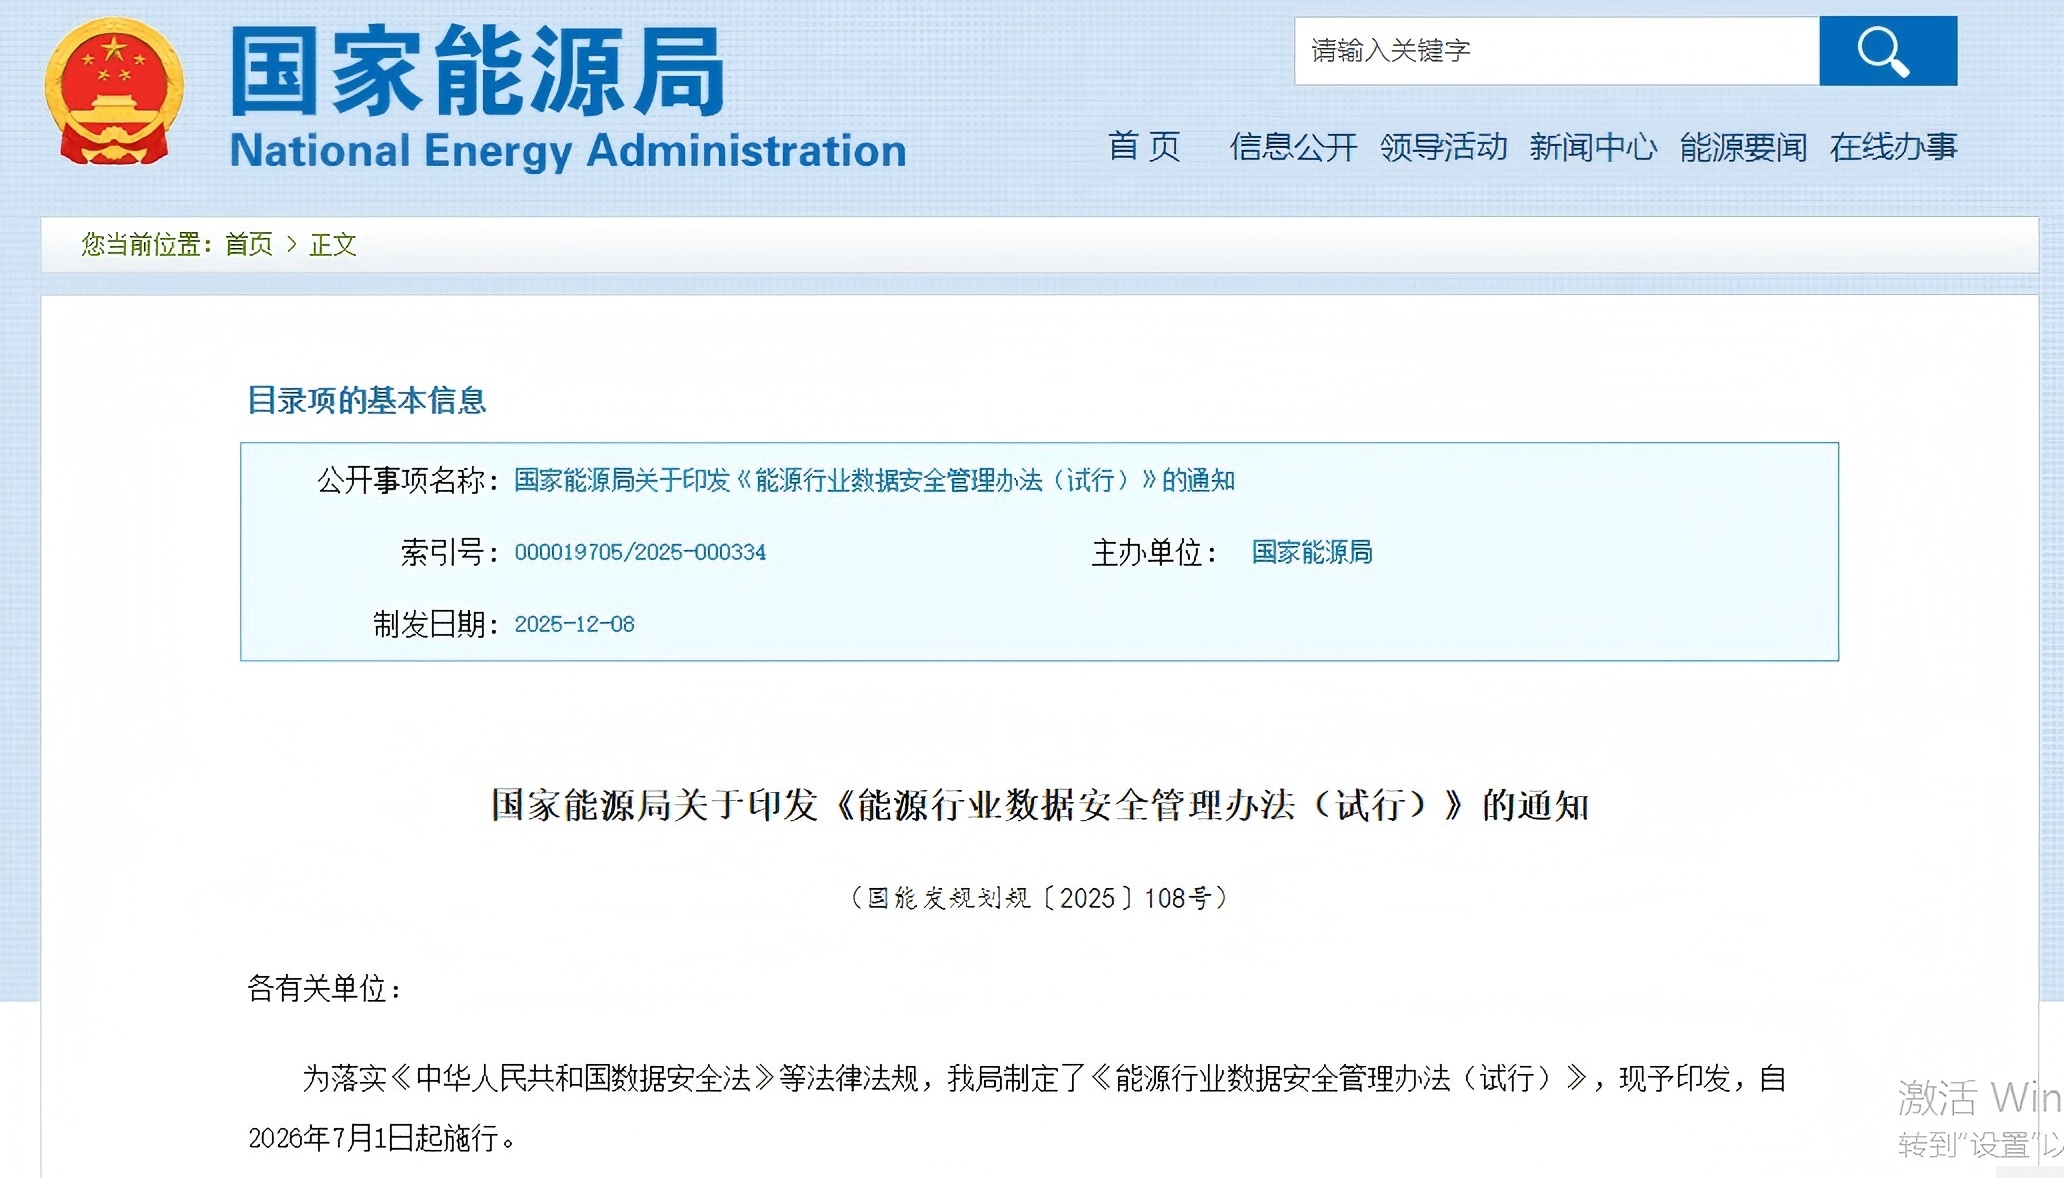The height and width of the screenshot is (1178, 2064).
Task: Click the national emblem logo
Action: pos(114,91)
